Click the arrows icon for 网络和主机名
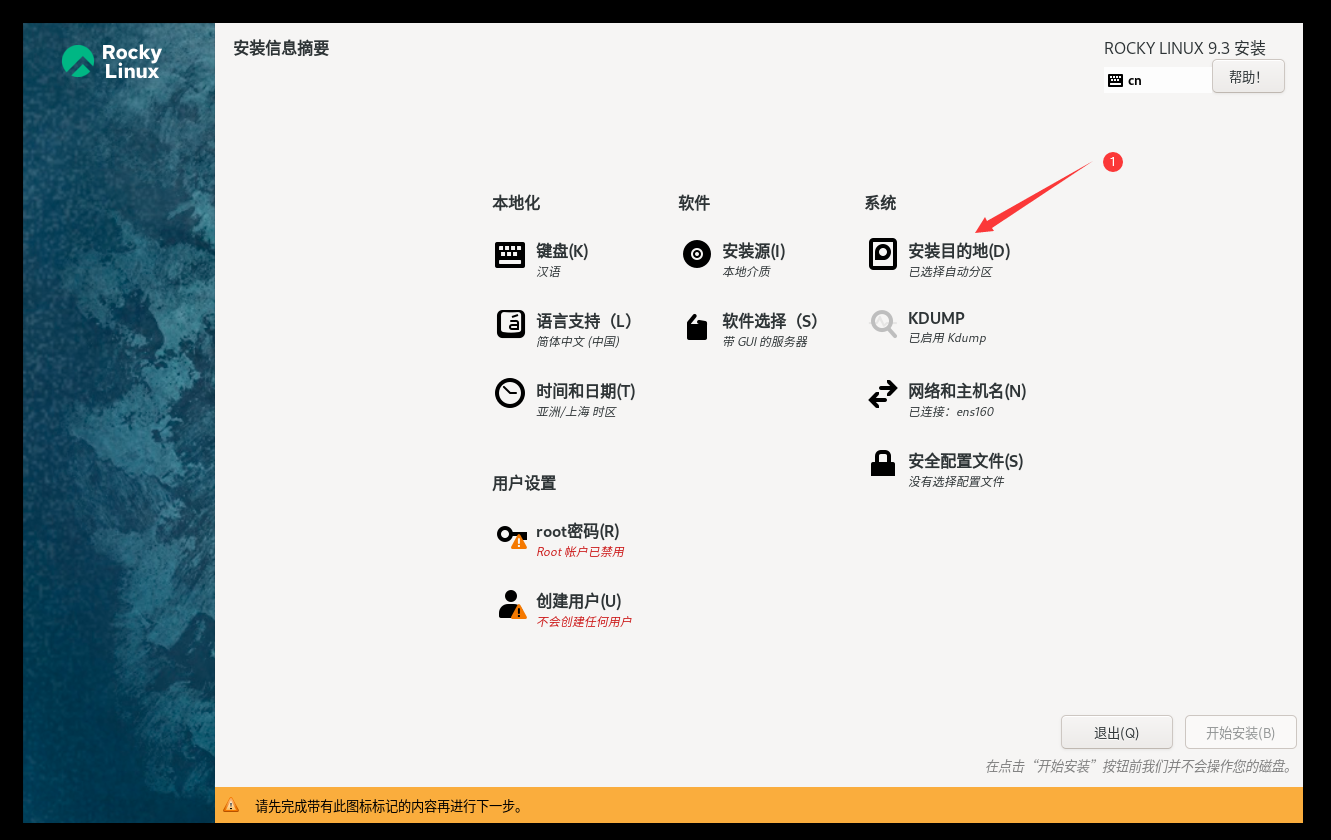The image size is (1331, 840). [x=883, y=394]
